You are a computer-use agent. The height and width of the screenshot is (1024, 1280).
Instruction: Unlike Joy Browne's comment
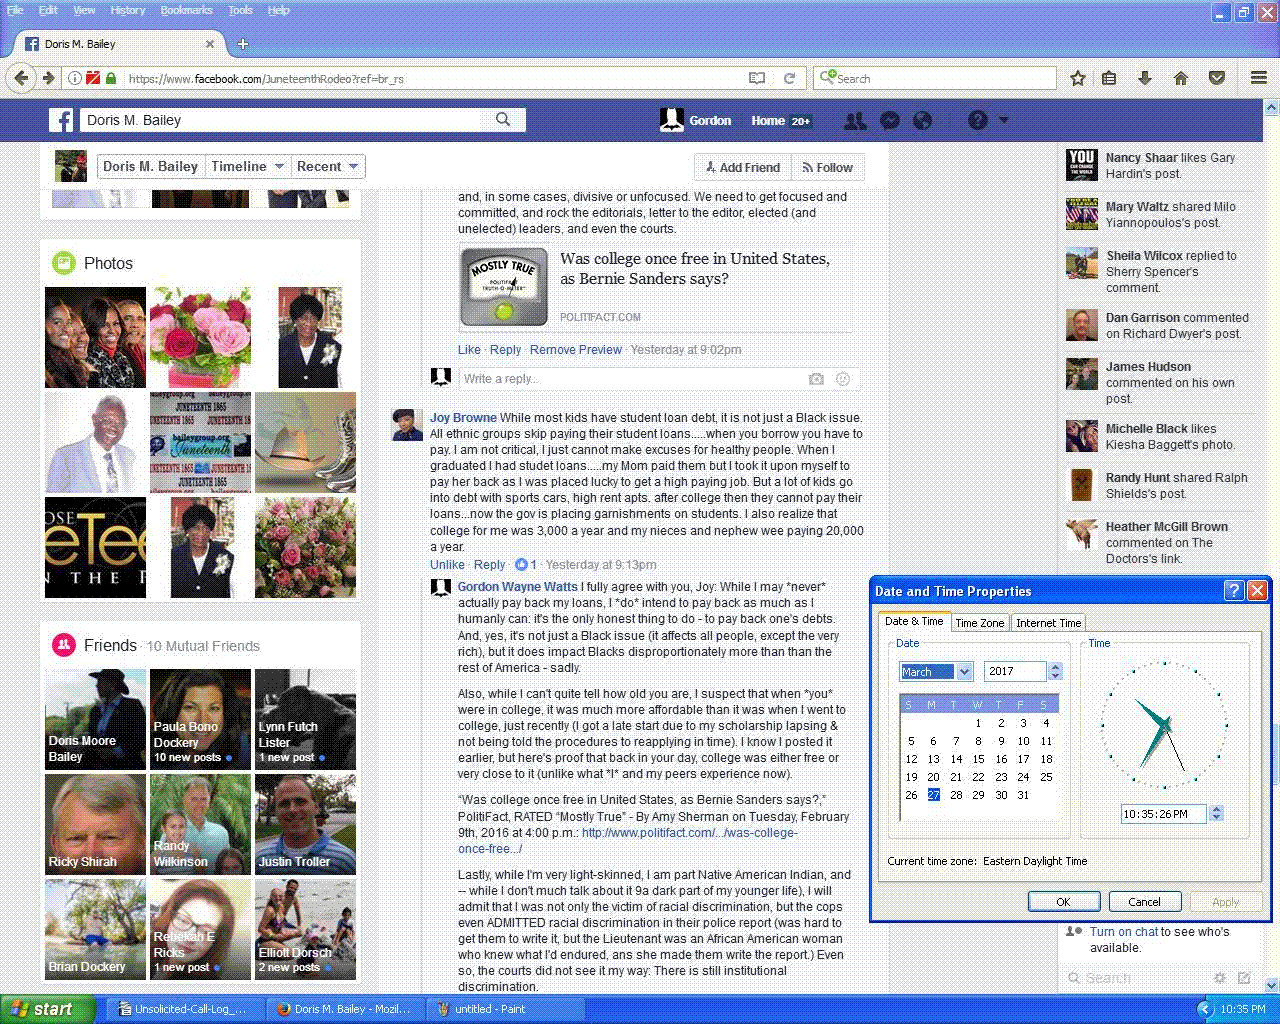(x=447, y=565)
